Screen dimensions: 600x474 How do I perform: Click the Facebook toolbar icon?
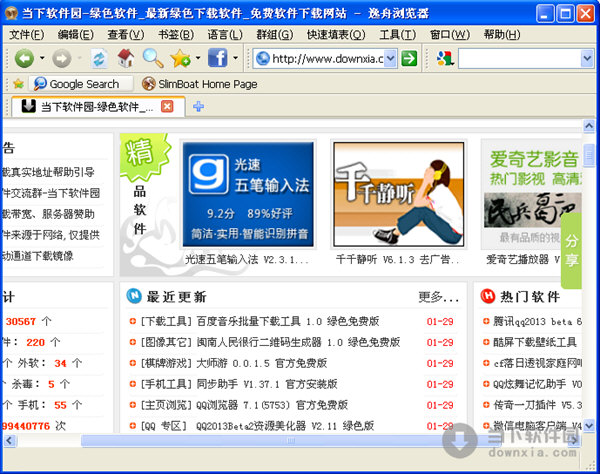[x=217, y=58]
